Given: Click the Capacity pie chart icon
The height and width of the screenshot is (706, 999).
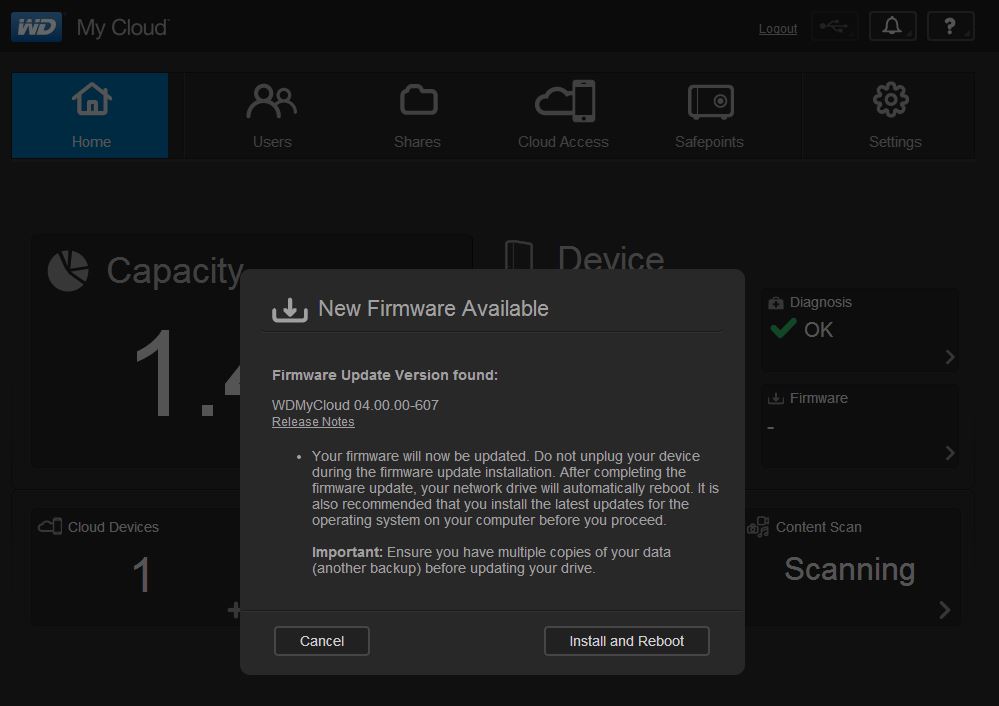Looking at the screenshot, I should pos(68,271).
